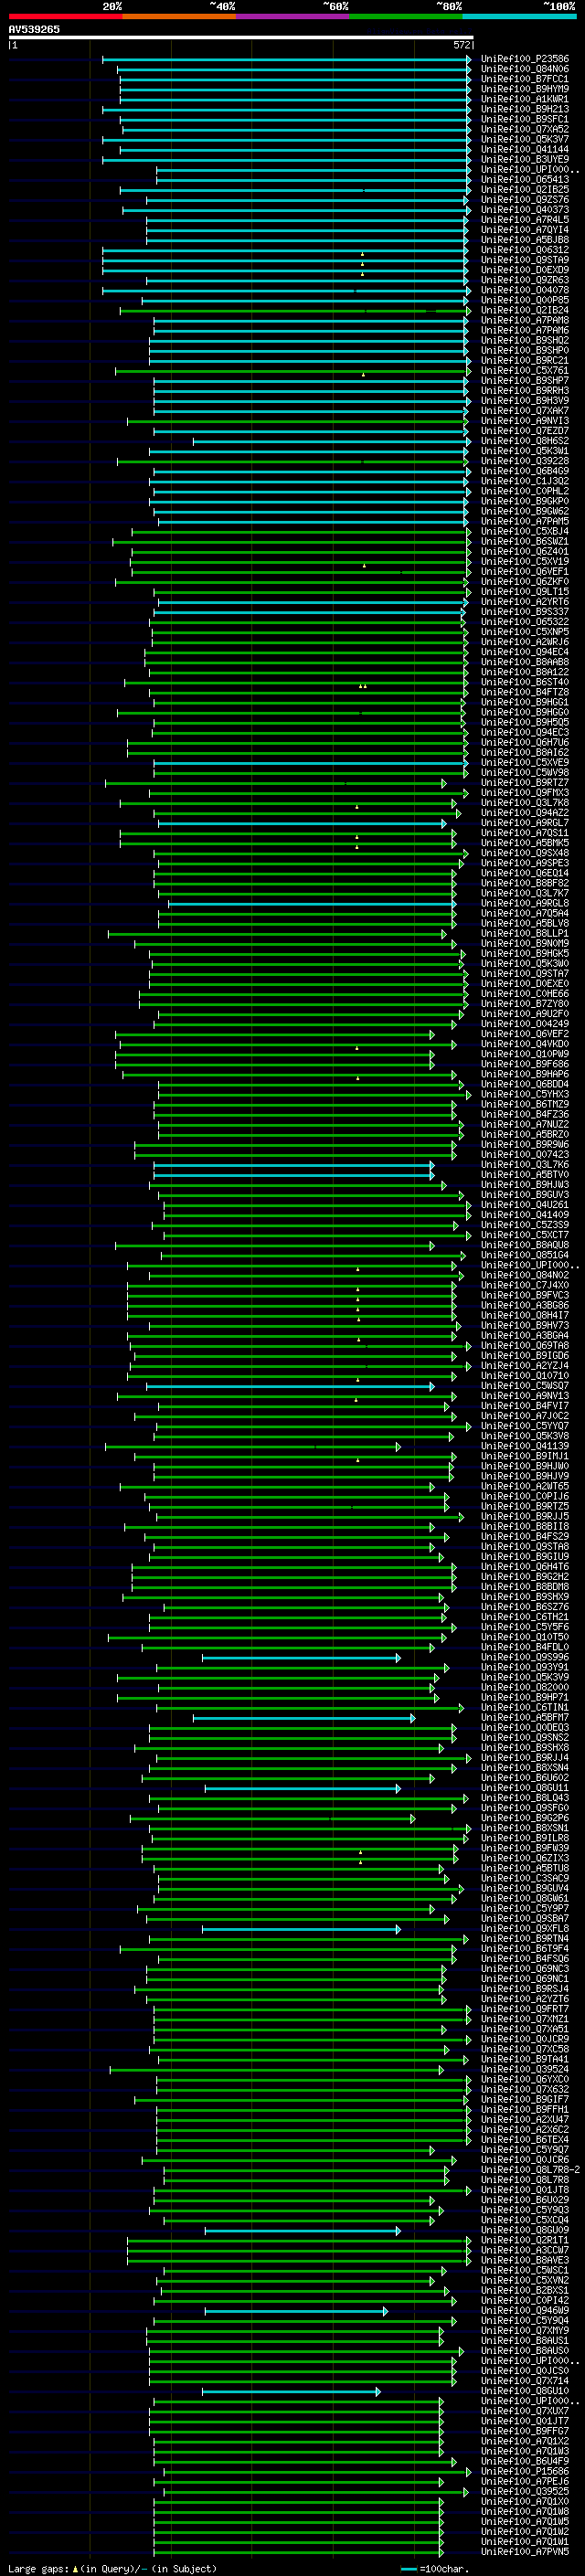Click label UniRef100_C5YHX3
585x2576 pixels.
[x=525, y=1094]
